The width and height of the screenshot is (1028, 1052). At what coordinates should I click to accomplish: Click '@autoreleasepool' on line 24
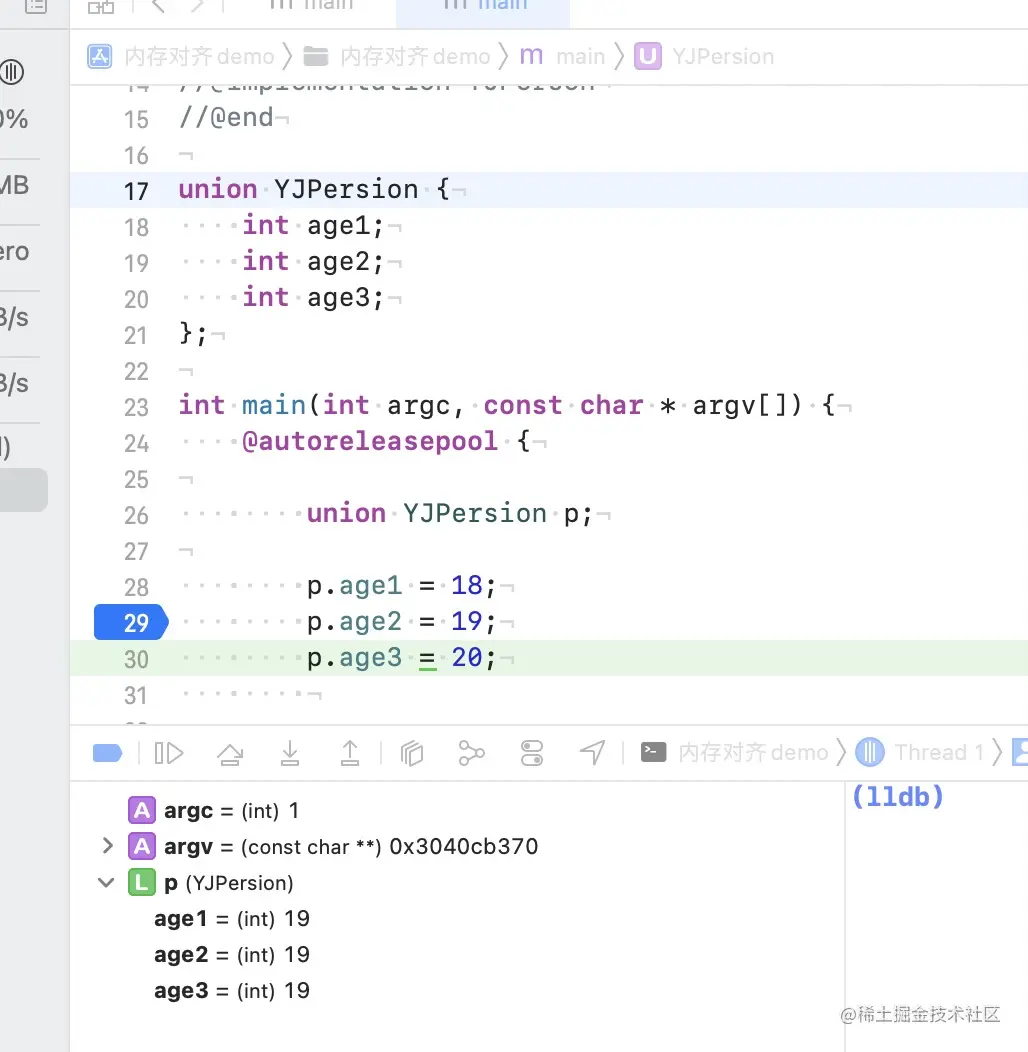click(x=370, y=441)
